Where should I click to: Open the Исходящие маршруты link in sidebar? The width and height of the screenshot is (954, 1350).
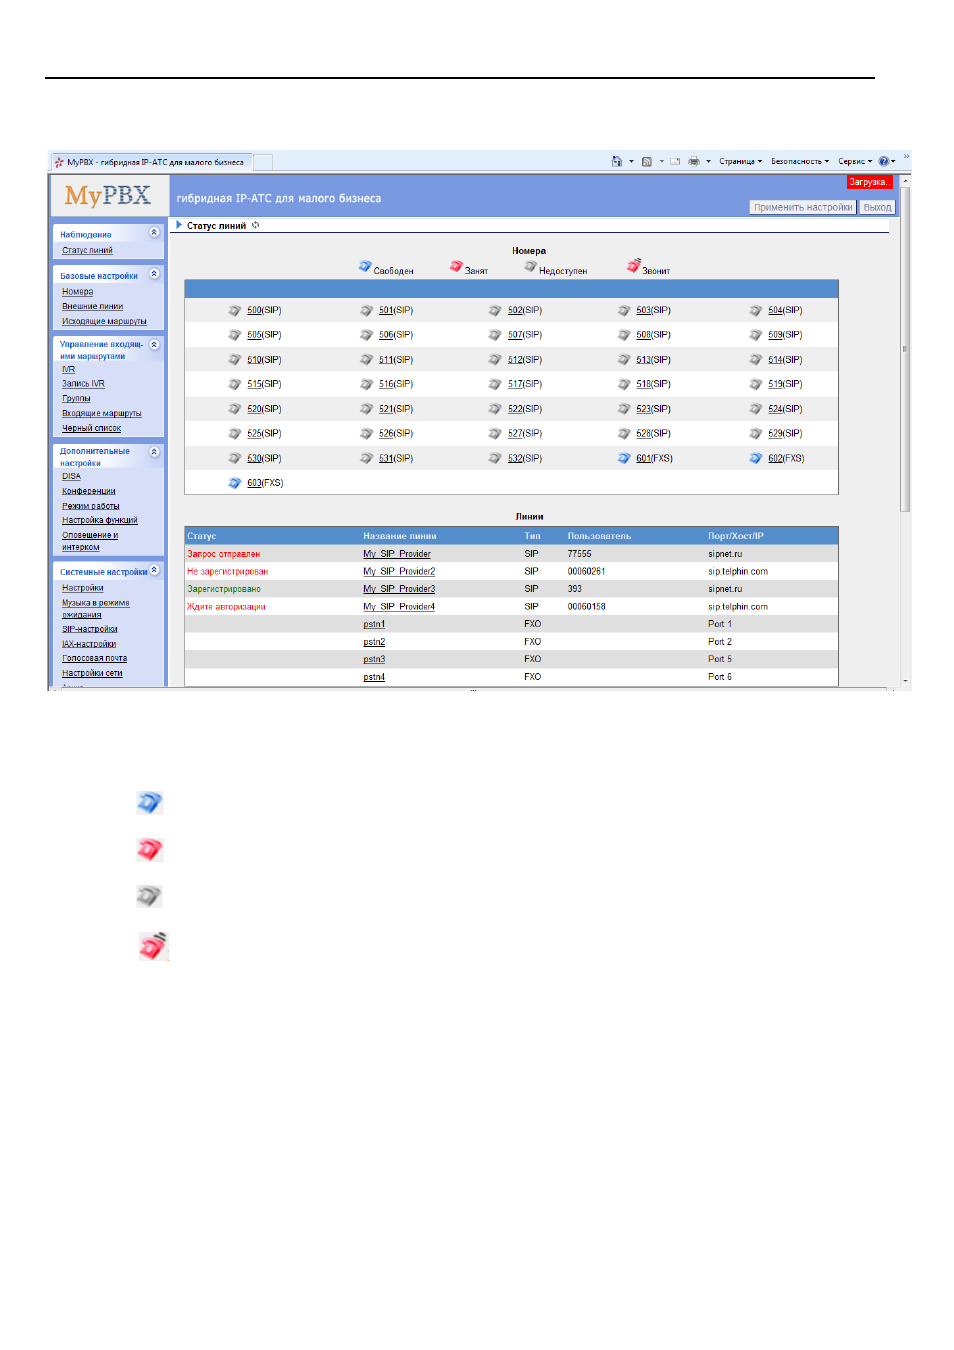(104, 321)
